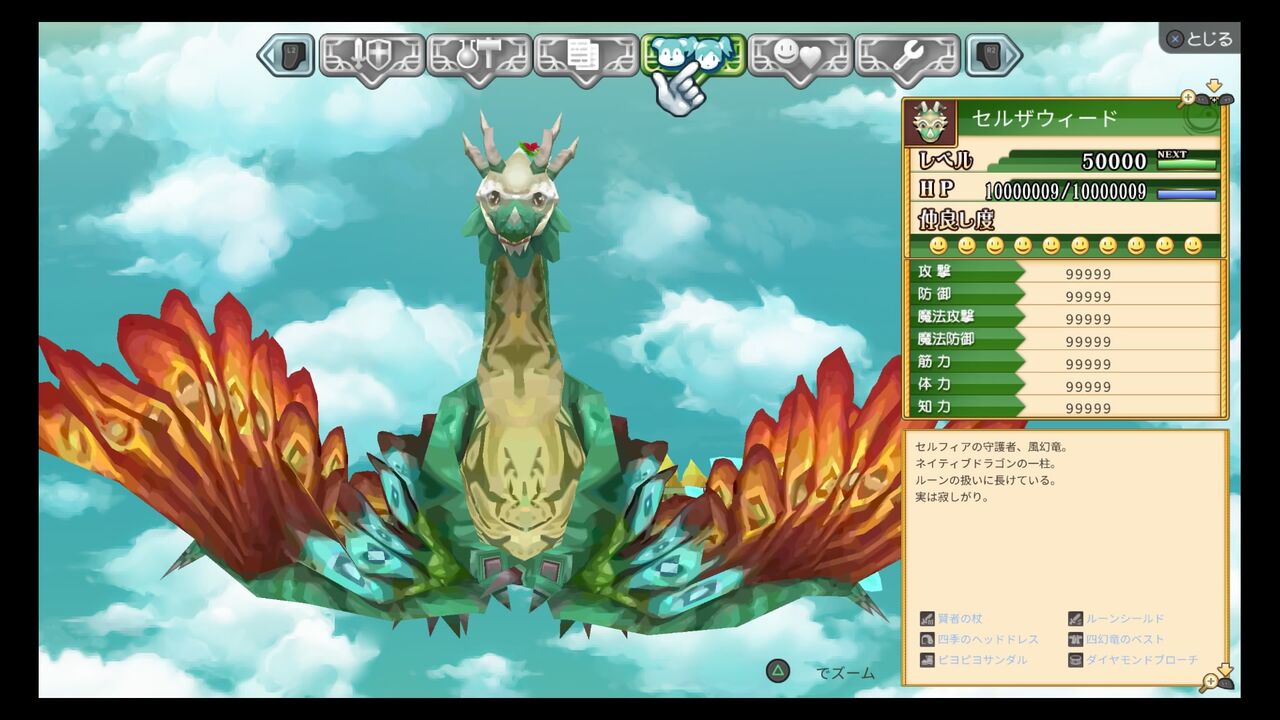Go to next menu with R2 arrow
1280x720 pixels.
point(993,55)
